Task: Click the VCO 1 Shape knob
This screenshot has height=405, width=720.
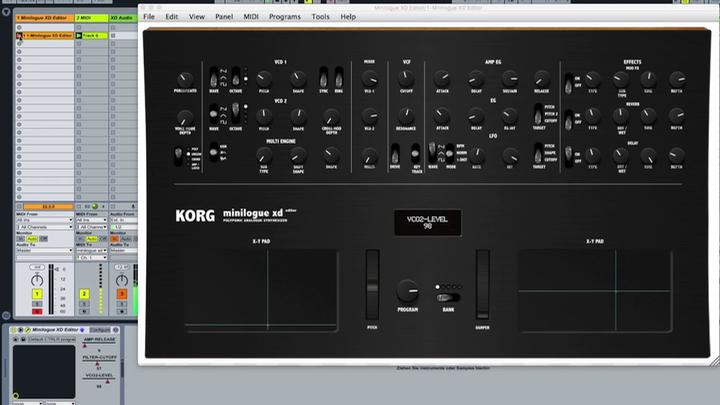Action: (x=298, y=79)
